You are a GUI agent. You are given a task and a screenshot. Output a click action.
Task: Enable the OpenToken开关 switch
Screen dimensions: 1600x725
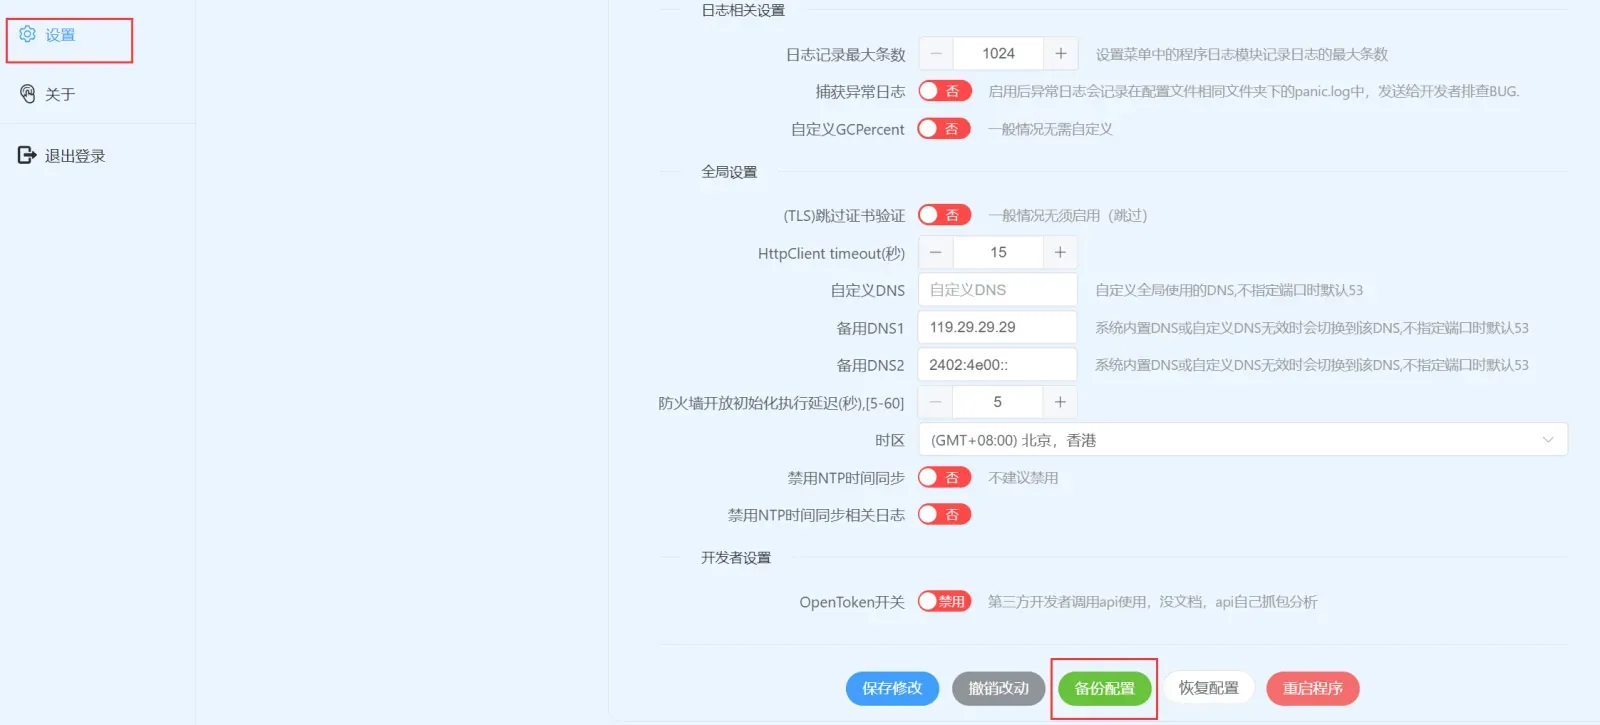pyautogui.click(x=944, y=601)
